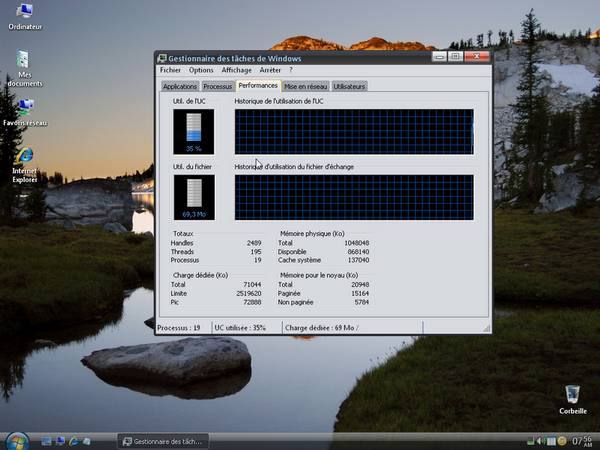600x450 pixels.
Task: Switch to the Mise en réseau tab
Action: click(x=305, y=86)
